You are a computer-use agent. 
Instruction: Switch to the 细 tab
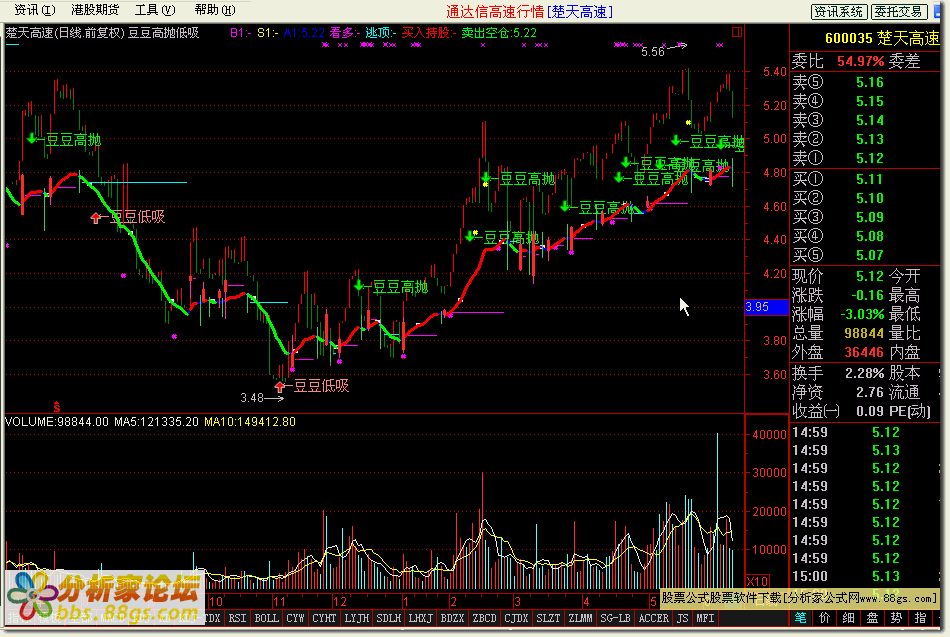coord(849,618)
